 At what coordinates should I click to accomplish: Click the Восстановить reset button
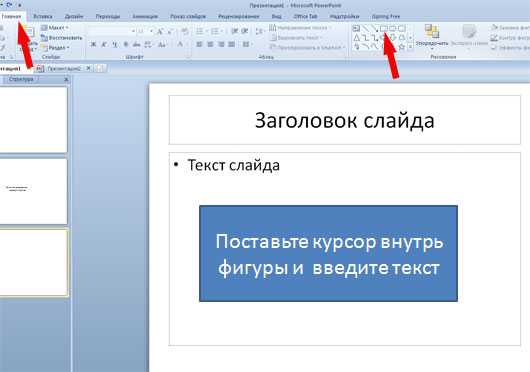[x=62, y=38]
